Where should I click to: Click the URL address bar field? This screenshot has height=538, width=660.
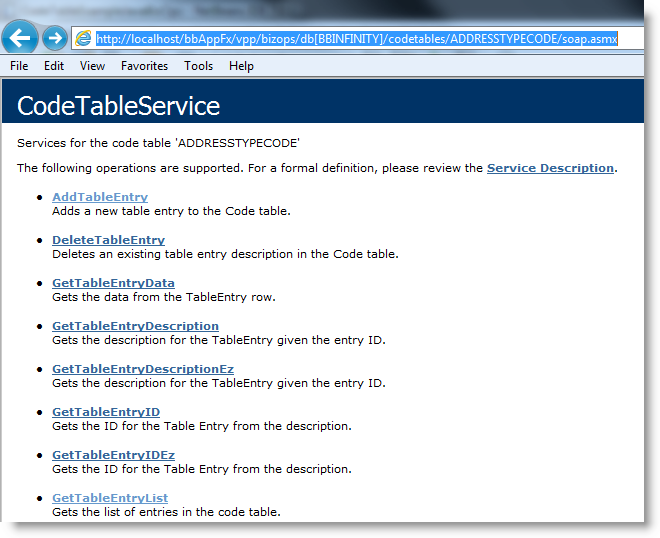click(356, 39)
